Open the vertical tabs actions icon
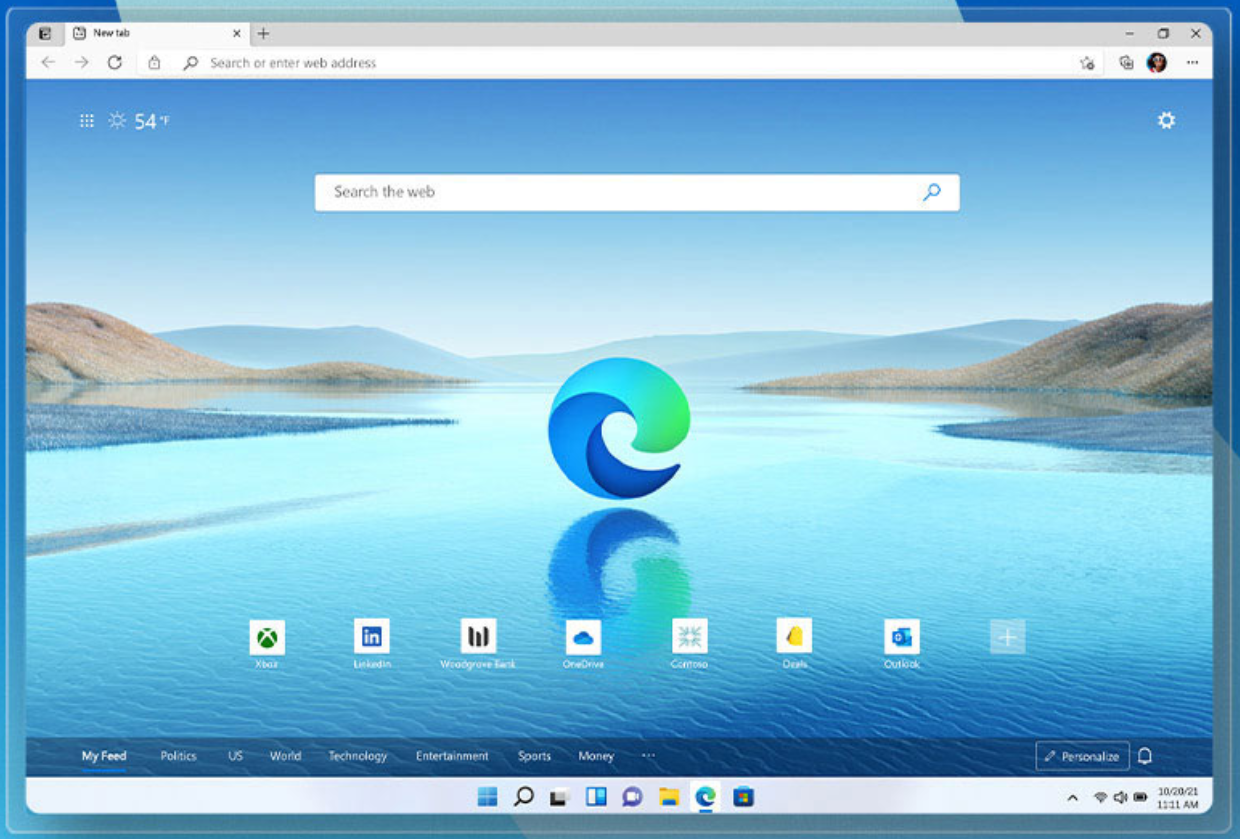 45,33
